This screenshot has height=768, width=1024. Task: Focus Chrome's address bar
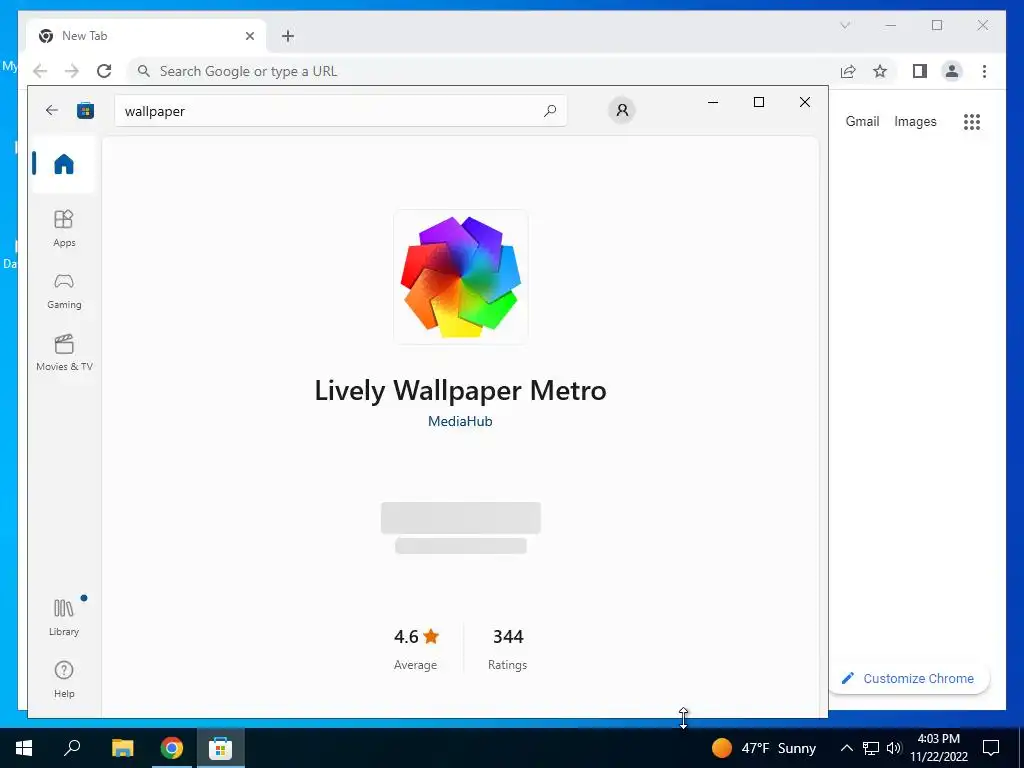pyautogui.click(x=483, y=71)
